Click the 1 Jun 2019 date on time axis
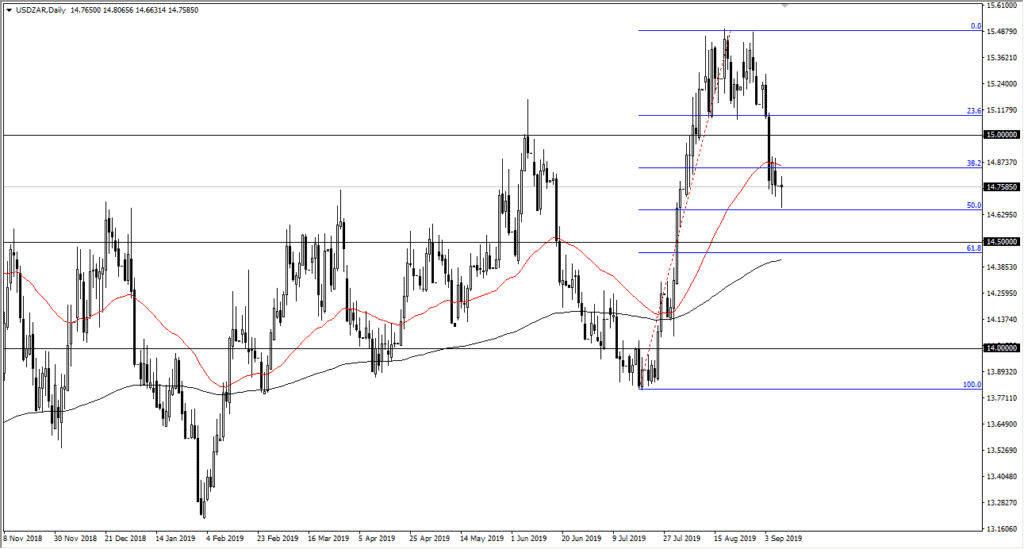 click(x=528, y=537)
